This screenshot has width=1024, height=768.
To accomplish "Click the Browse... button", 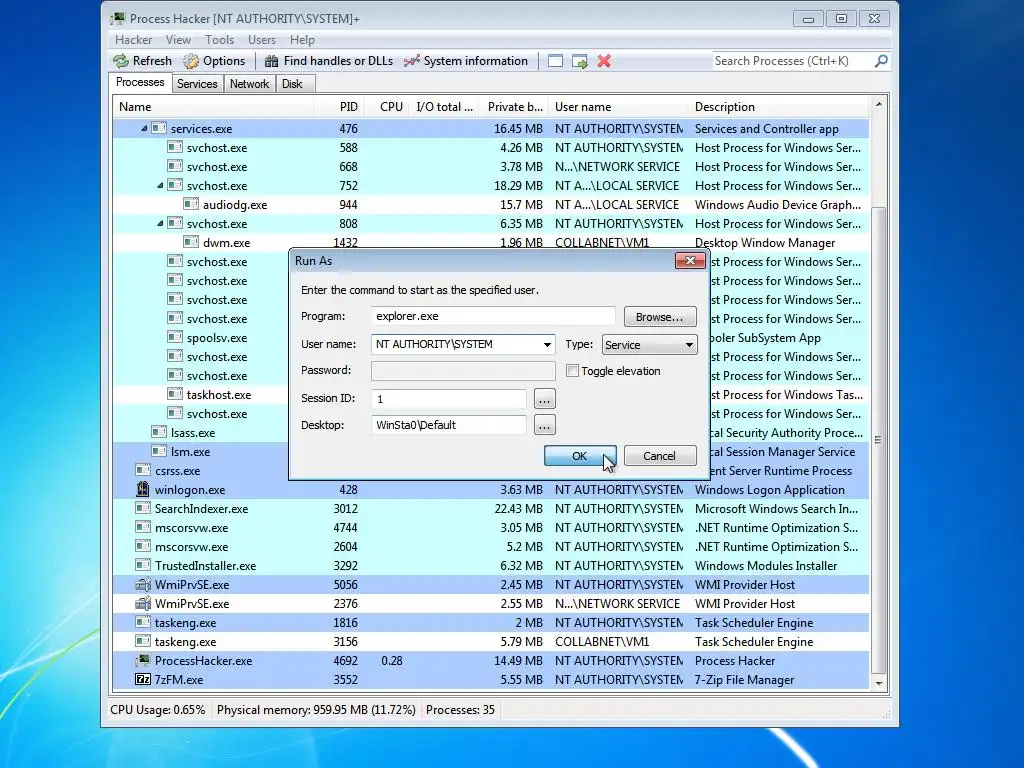I will tap(660, 317).
